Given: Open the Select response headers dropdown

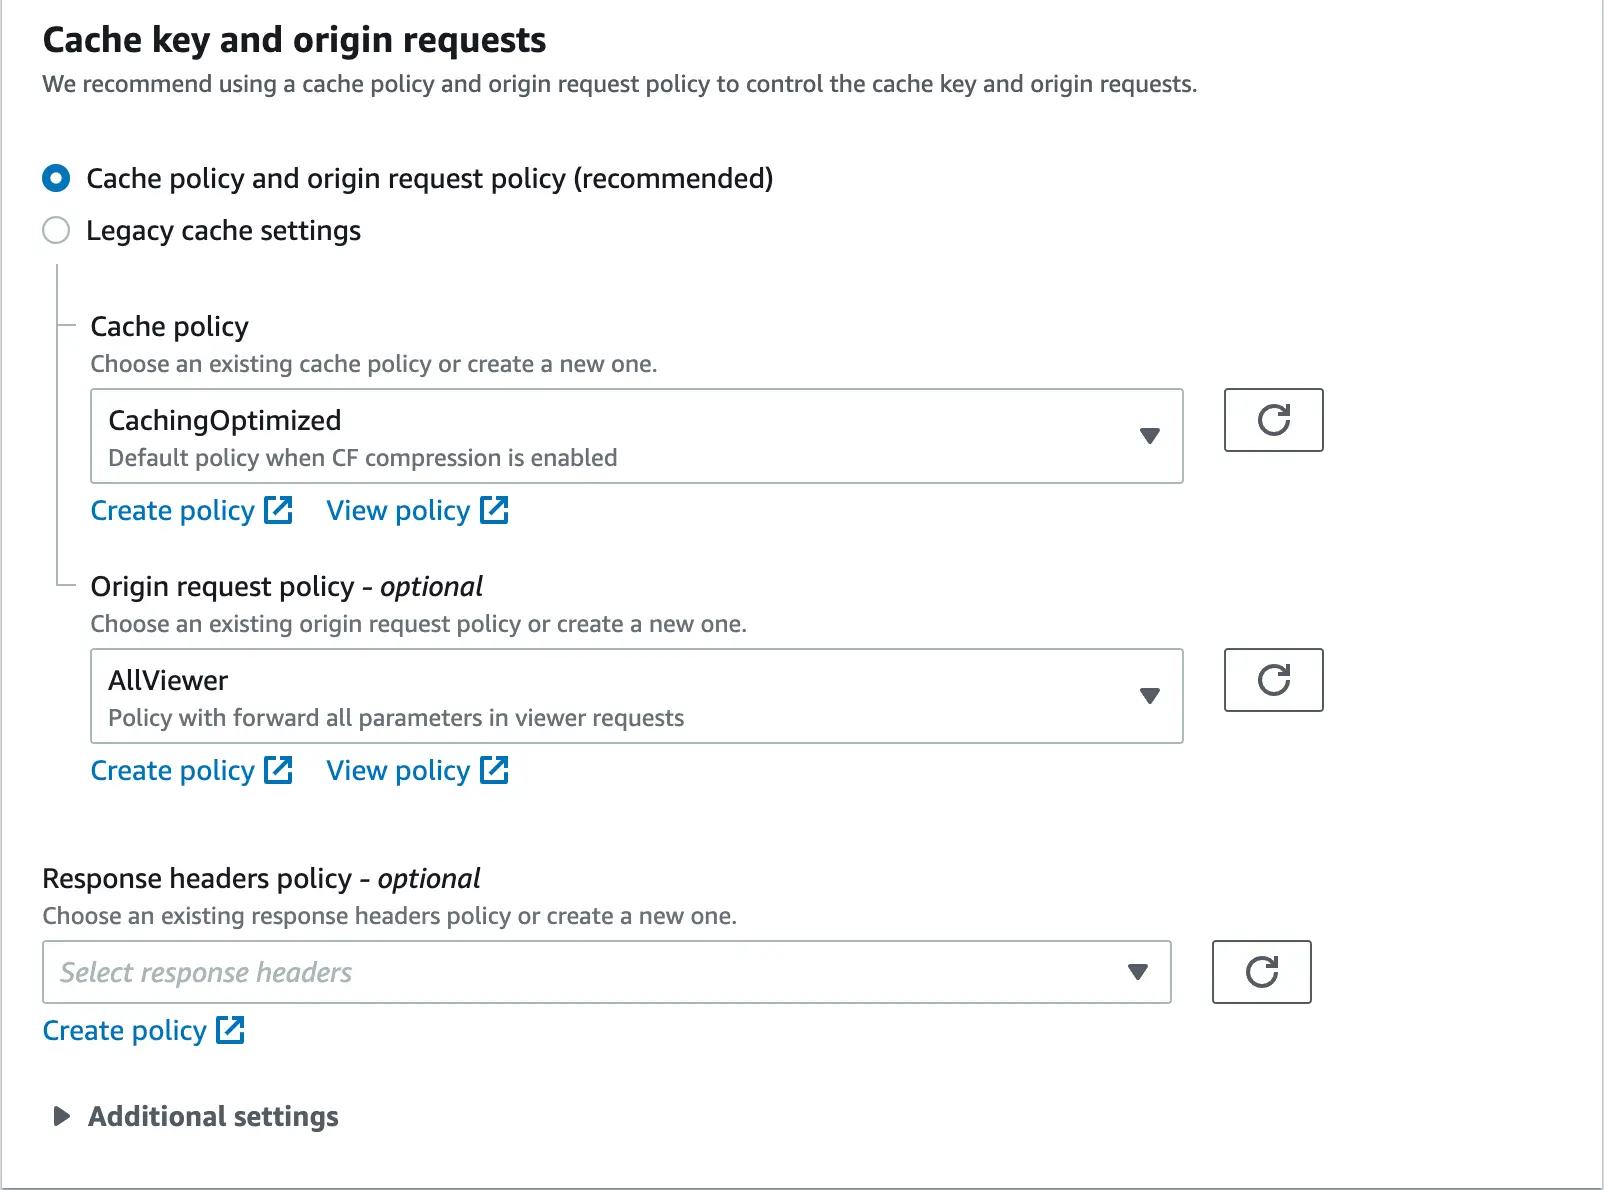Looking at the screenshot, I should tap(606, 972).
